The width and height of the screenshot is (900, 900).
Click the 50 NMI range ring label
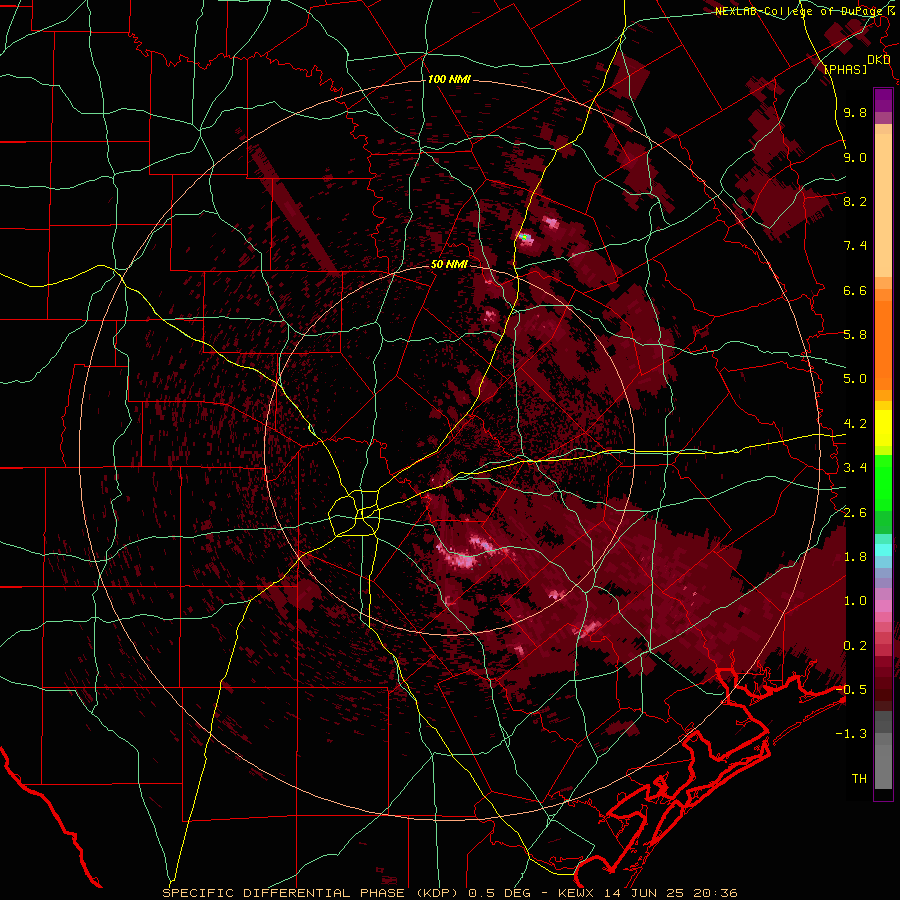[449, 265]
